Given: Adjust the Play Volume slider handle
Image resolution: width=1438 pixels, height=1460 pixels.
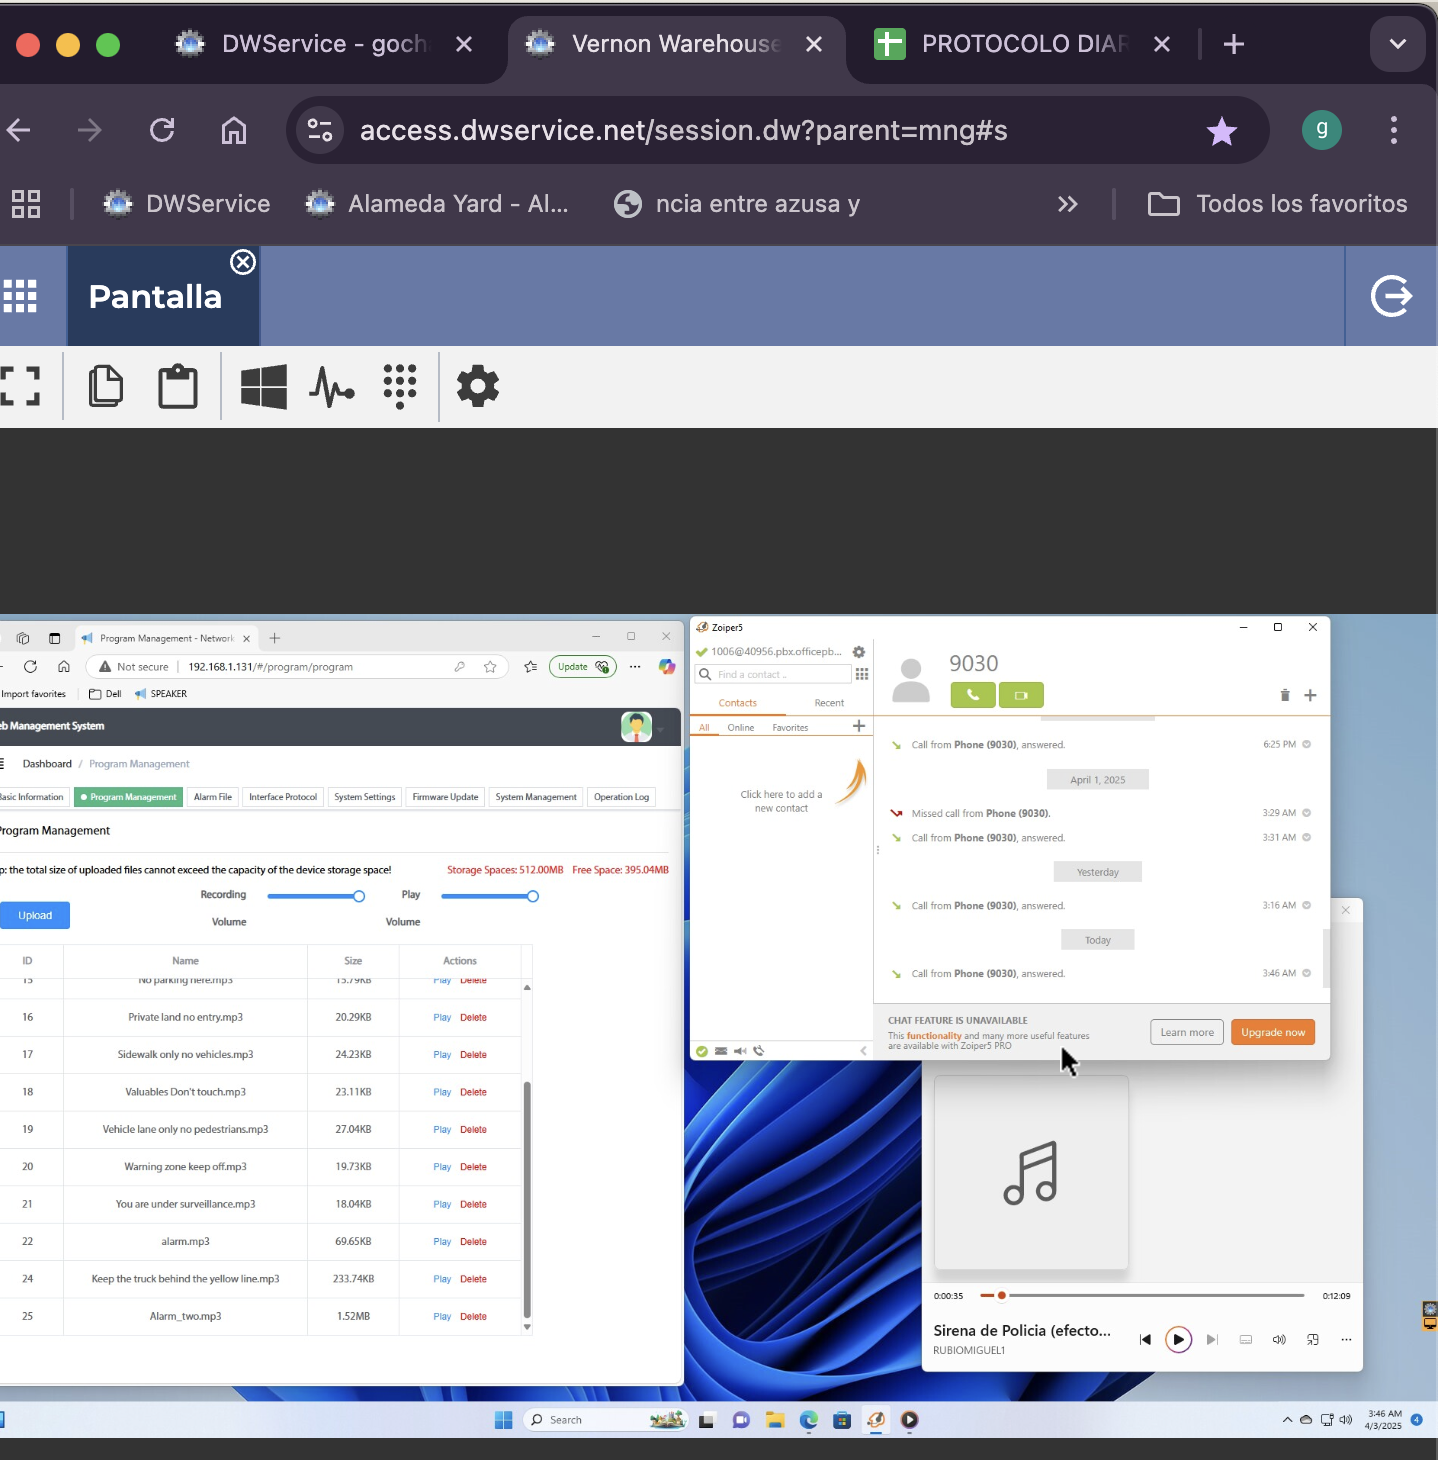Looking at the screenshot, I should (x=533, y=896).
